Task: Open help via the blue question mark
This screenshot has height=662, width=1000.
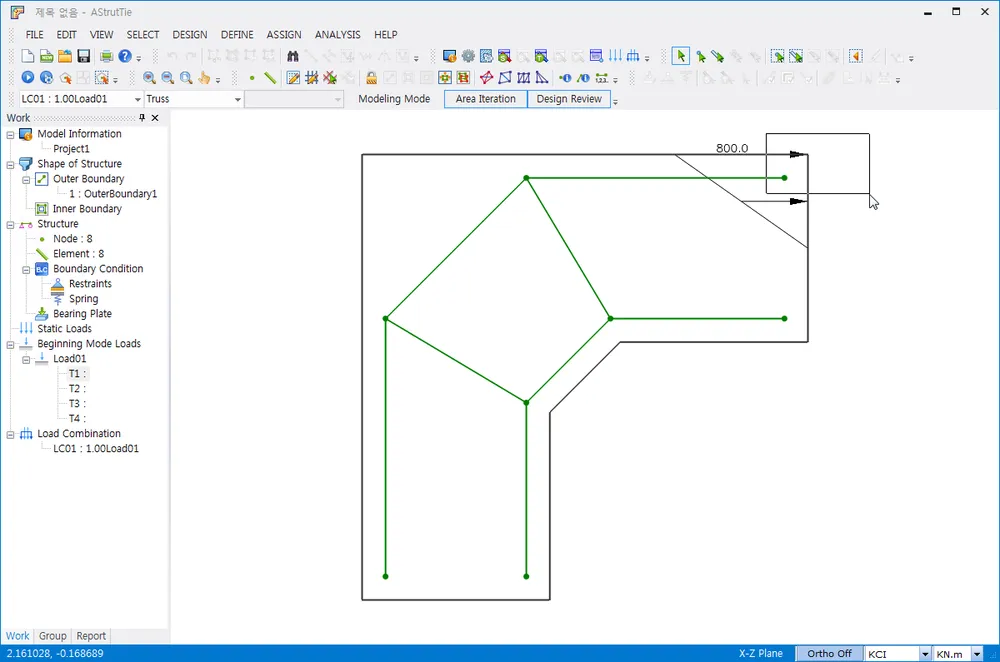Action: 125,57
